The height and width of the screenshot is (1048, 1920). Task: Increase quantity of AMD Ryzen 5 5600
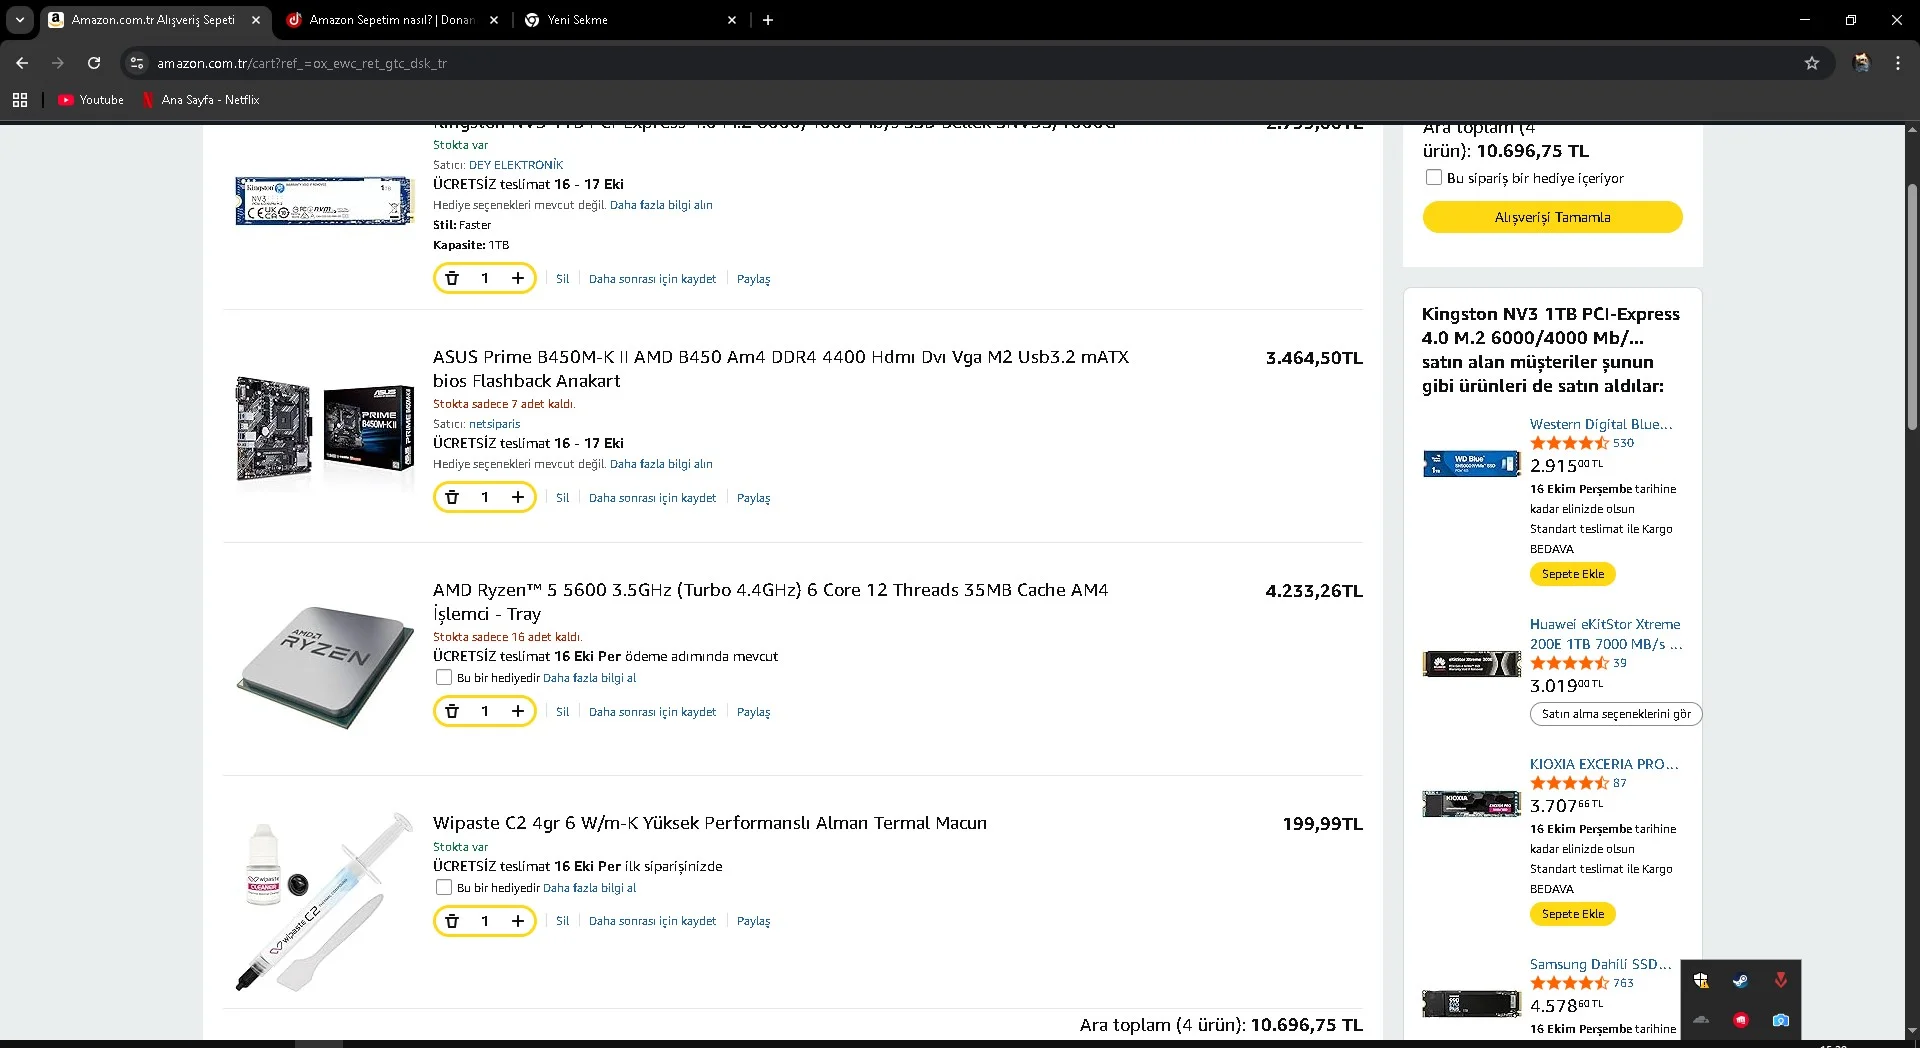518,711
